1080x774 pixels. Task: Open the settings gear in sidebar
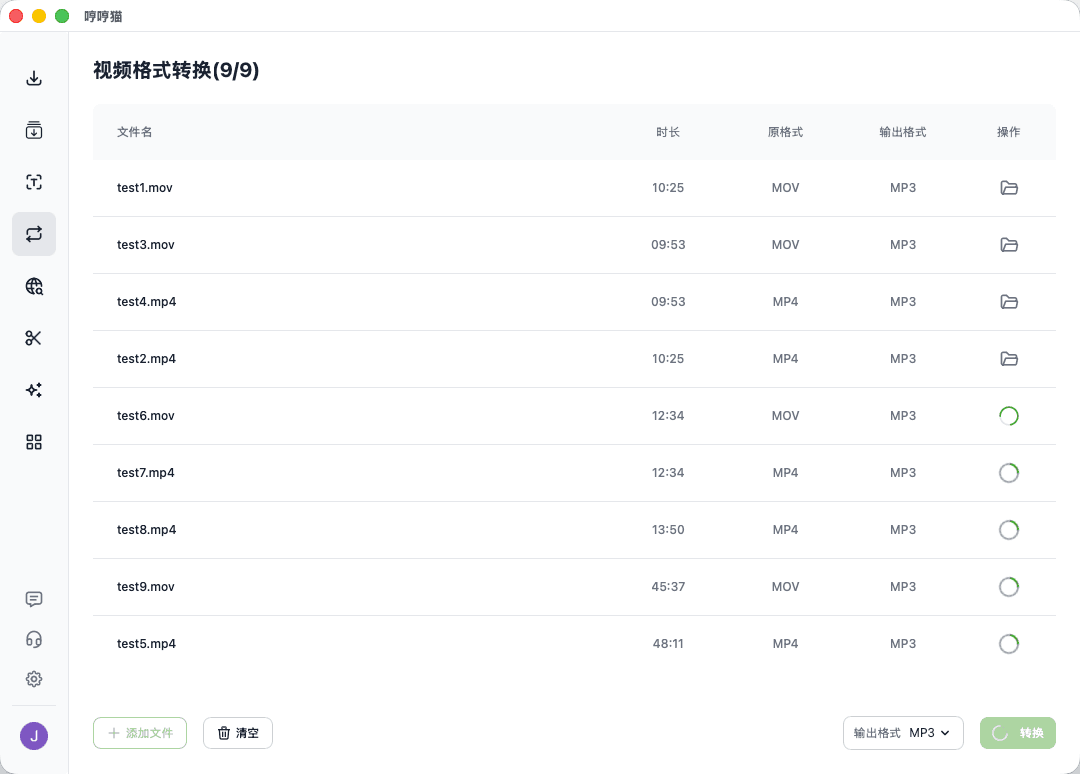click(x=34, y=679)
